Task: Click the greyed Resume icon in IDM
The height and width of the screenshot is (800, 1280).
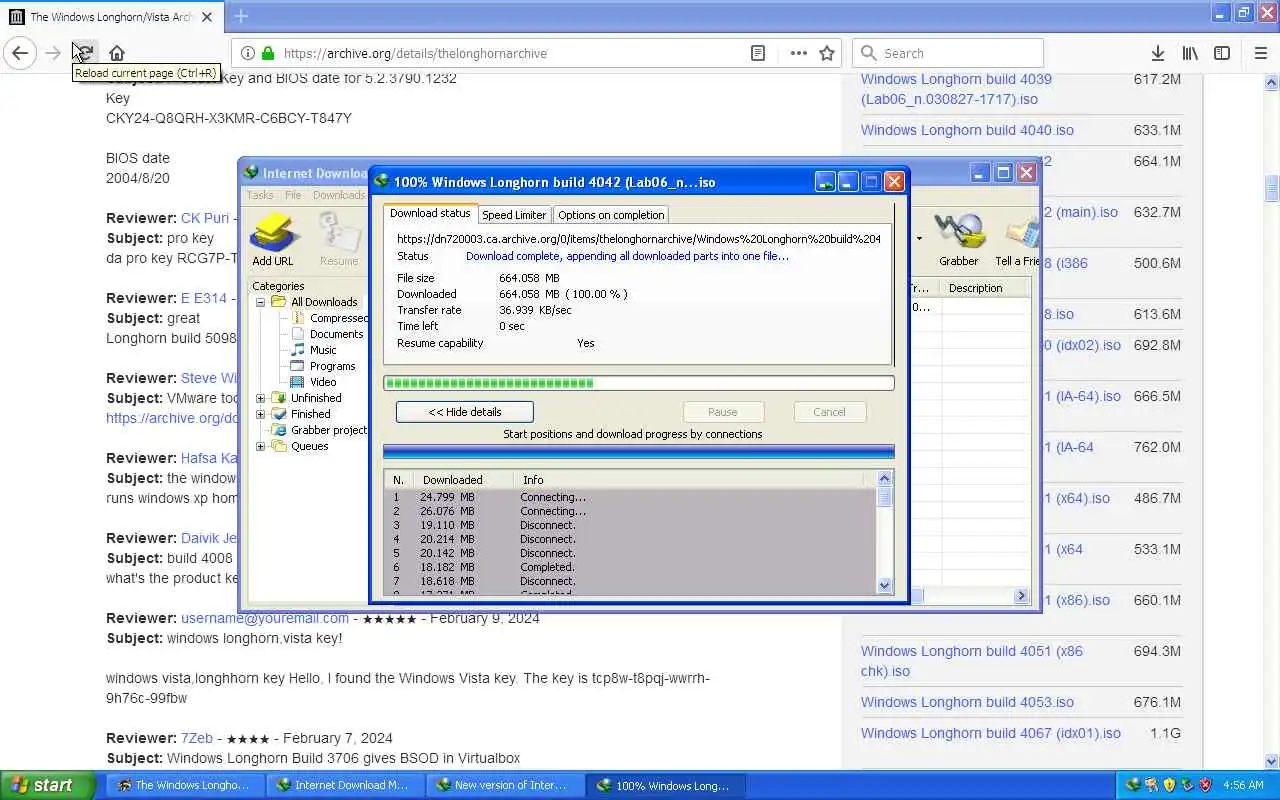Action: pyautogui.click(x=339, y=238)
